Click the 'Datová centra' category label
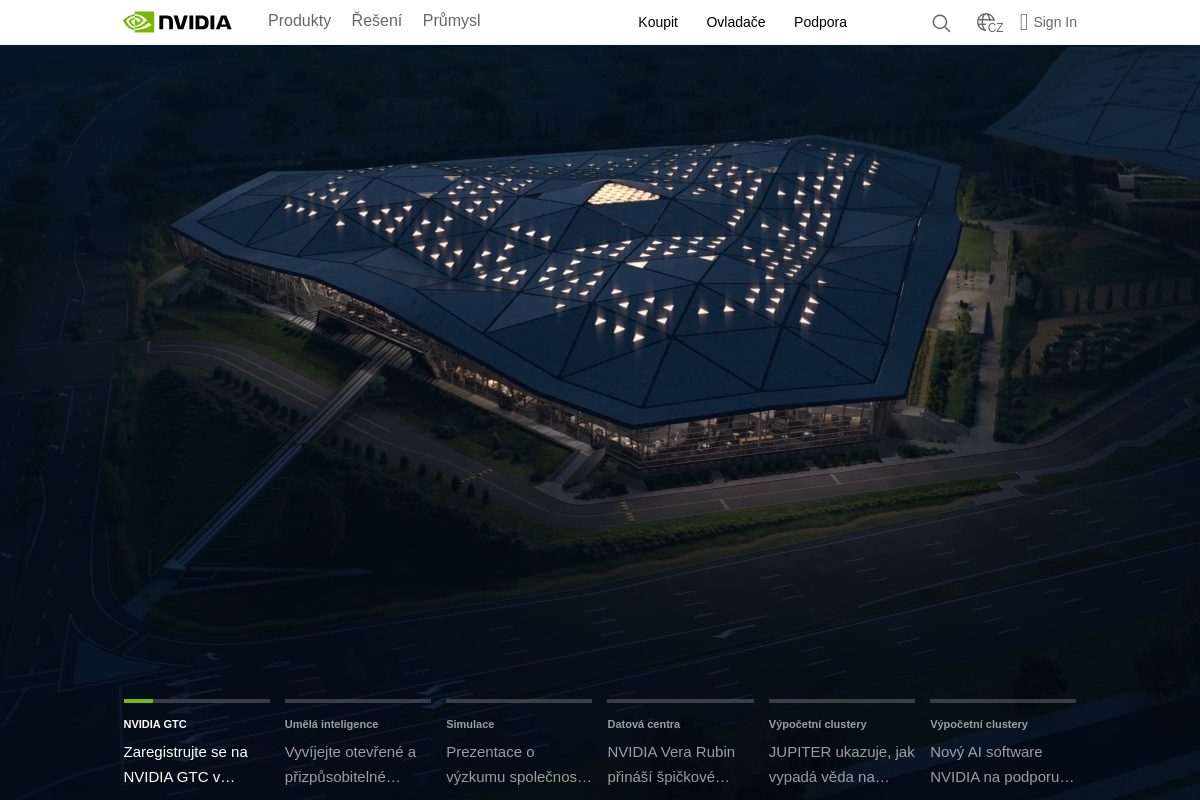Image resolution: width=1200 pixels, height=800 pixels. click(x=643, y=724)
